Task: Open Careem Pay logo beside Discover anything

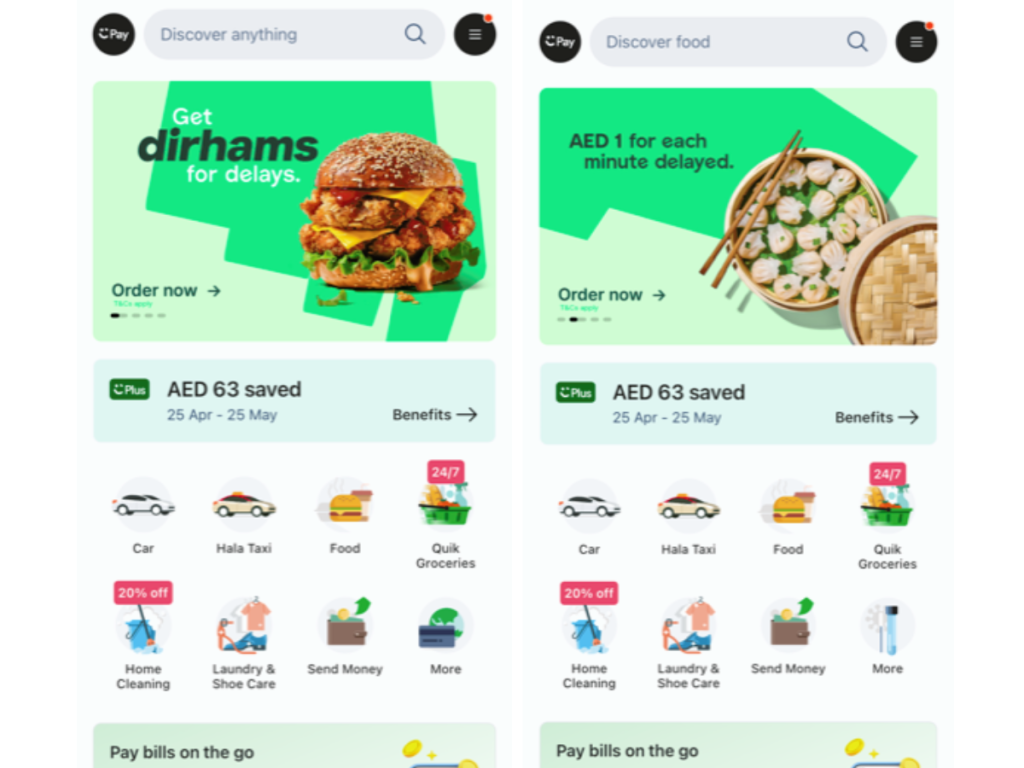Action: tap(114, 34)
